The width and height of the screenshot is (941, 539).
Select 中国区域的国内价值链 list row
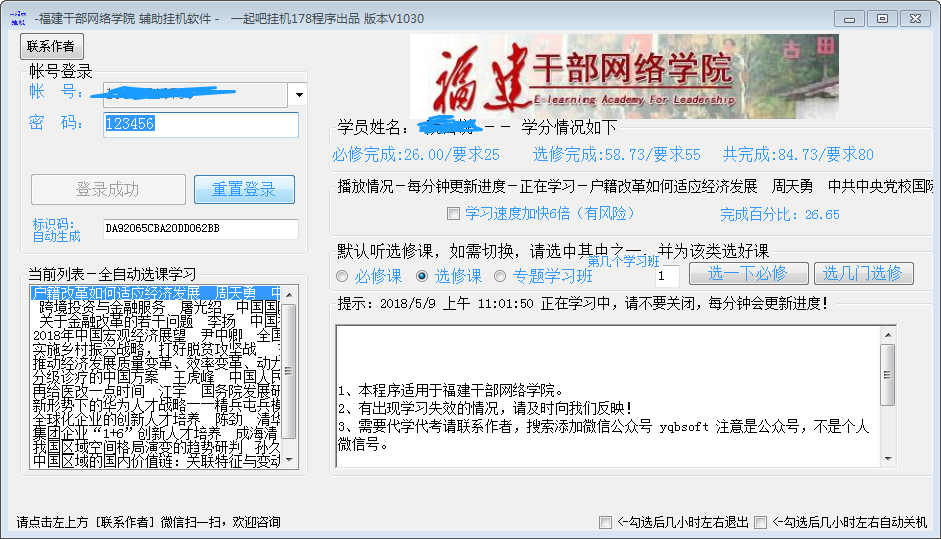pos(155,461)
